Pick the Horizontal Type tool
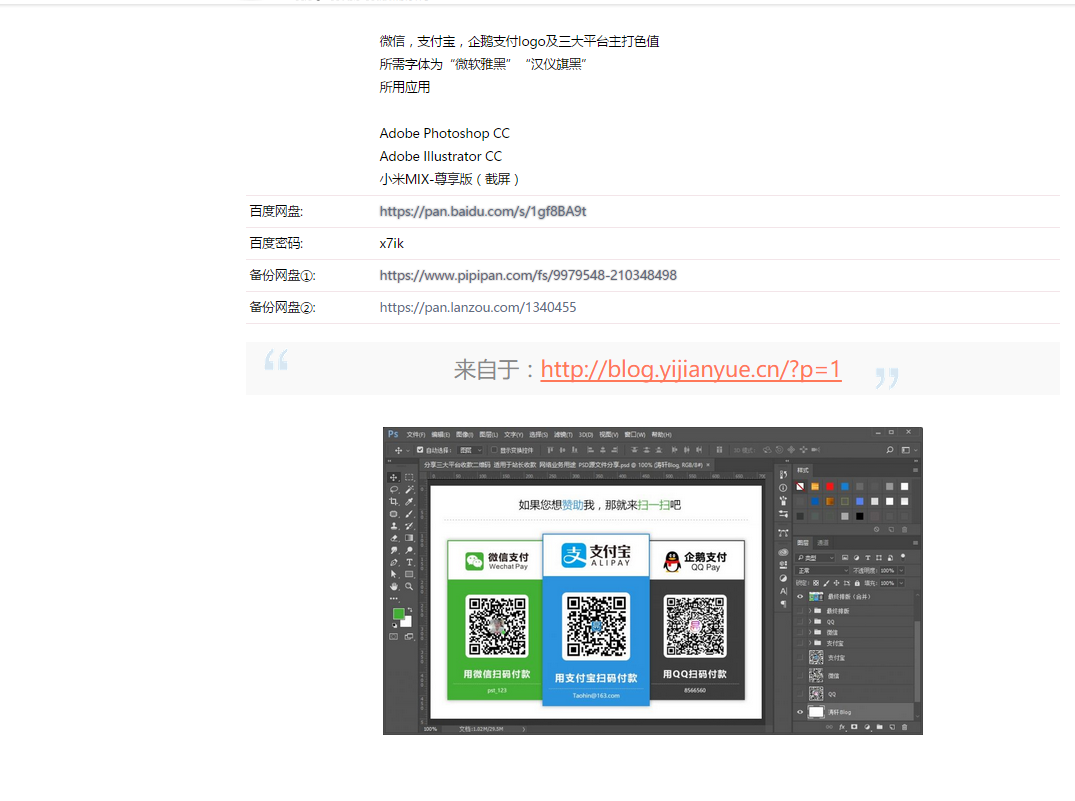This screenshot has width=1075, height=801. [410, 562]
